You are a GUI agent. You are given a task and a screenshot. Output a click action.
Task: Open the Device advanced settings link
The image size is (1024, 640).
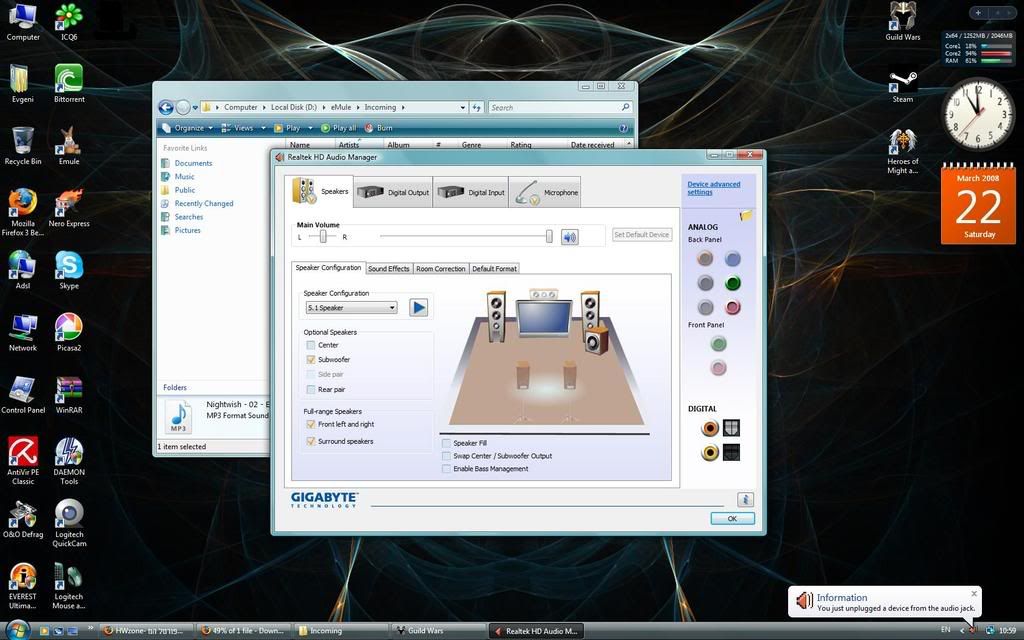tap(713, 188)
